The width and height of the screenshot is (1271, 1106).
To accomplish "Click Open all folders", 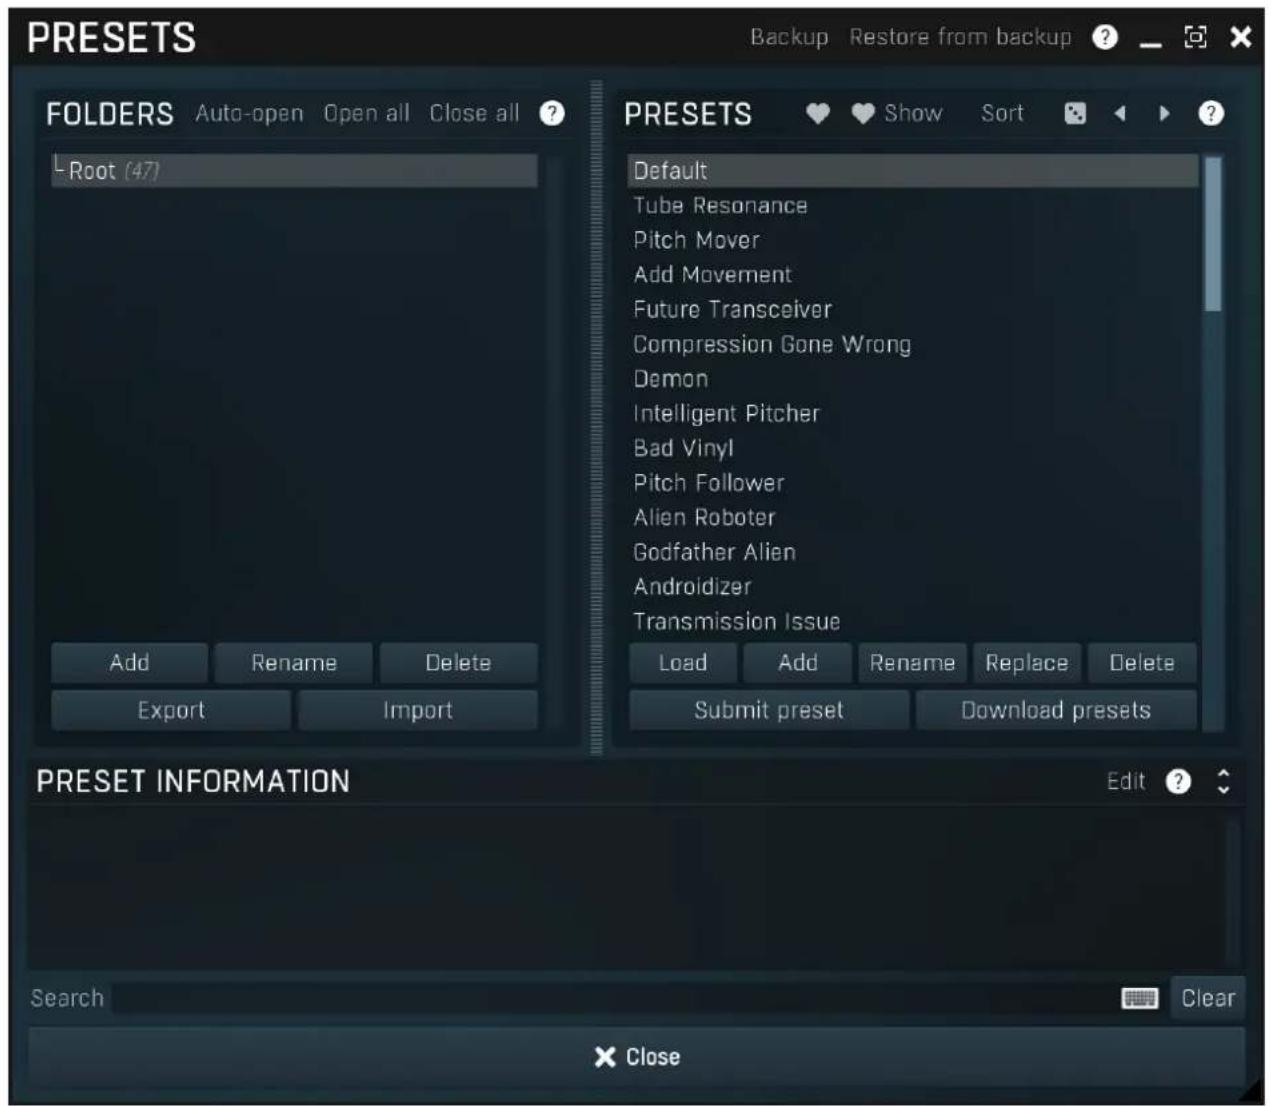I will [x=366, y=113].
